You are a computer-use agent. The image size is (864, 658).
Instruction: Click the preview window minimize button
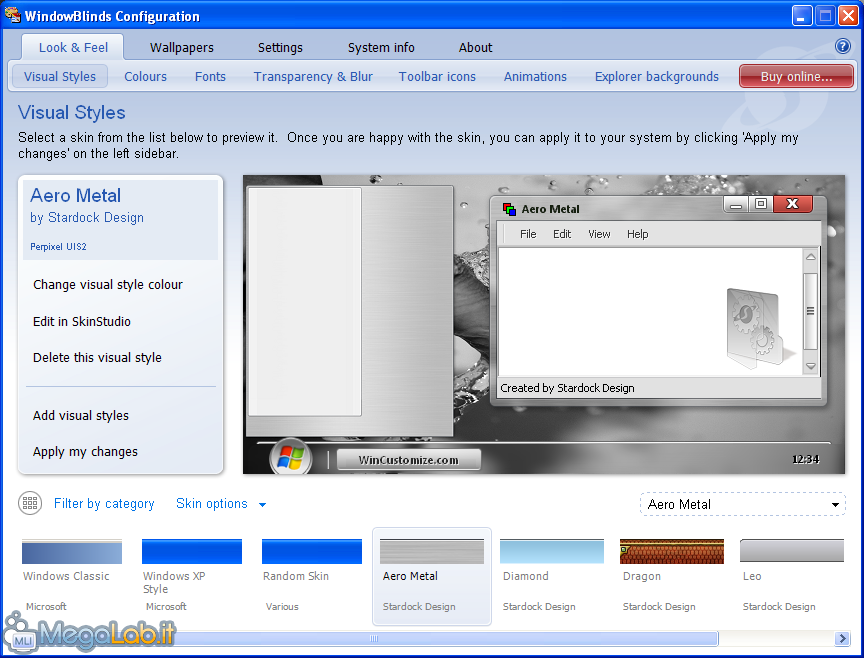coord(736,205)
